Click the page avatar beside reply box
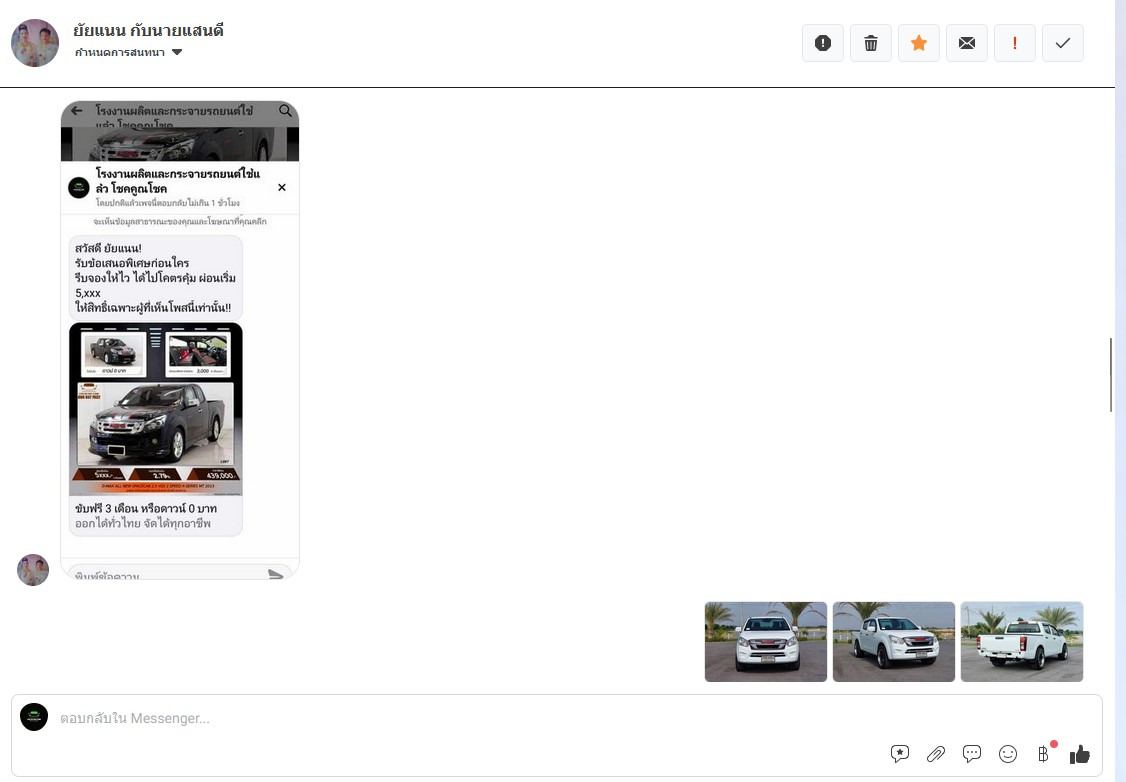Screen dimensions: 1126x782 [x=34, y=717]
